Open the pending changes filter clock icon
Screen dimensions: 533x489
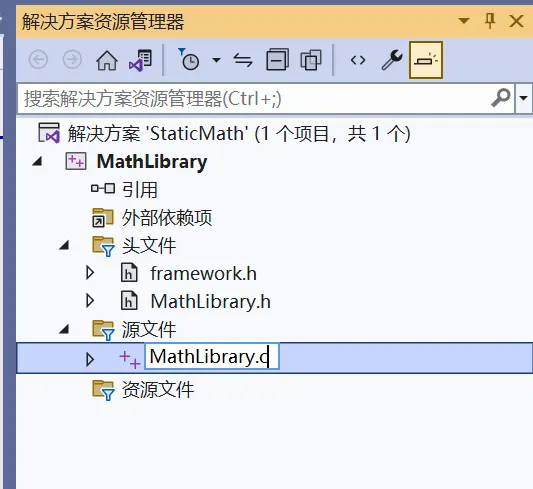(x=188, y=60)
